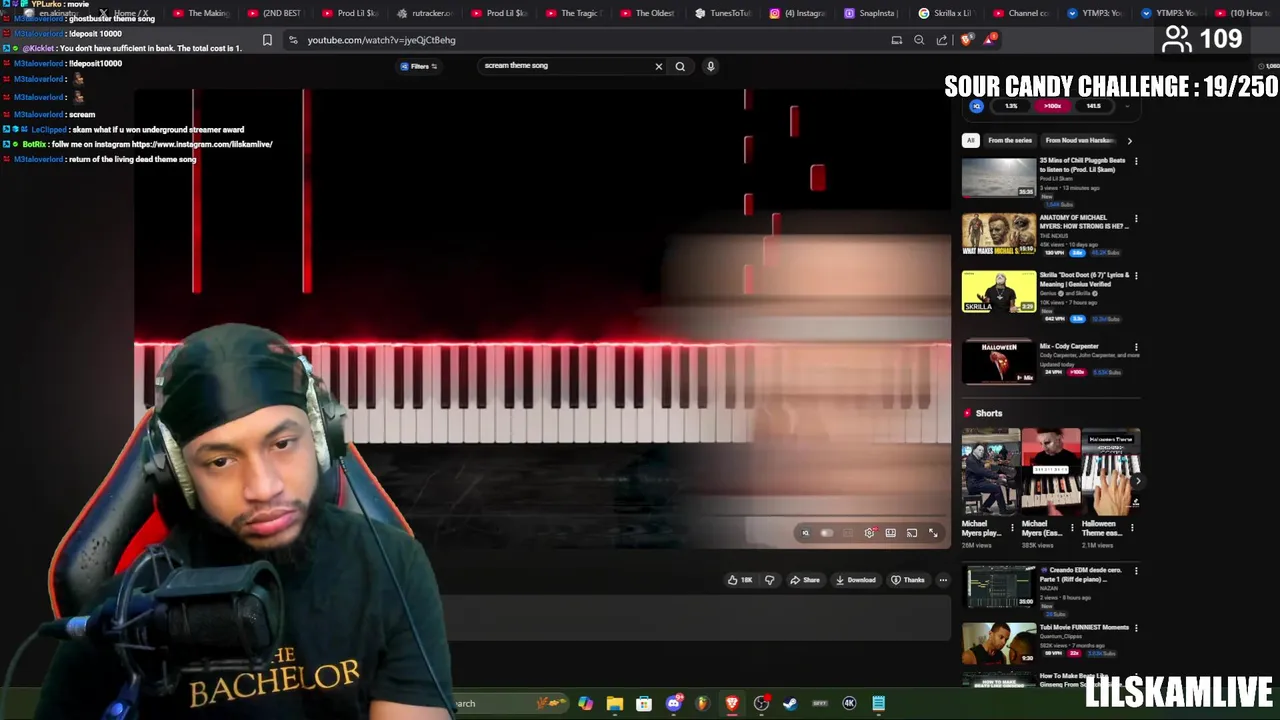Click the Thanks button
The image size is (1280, 720).
click(908, 580)
